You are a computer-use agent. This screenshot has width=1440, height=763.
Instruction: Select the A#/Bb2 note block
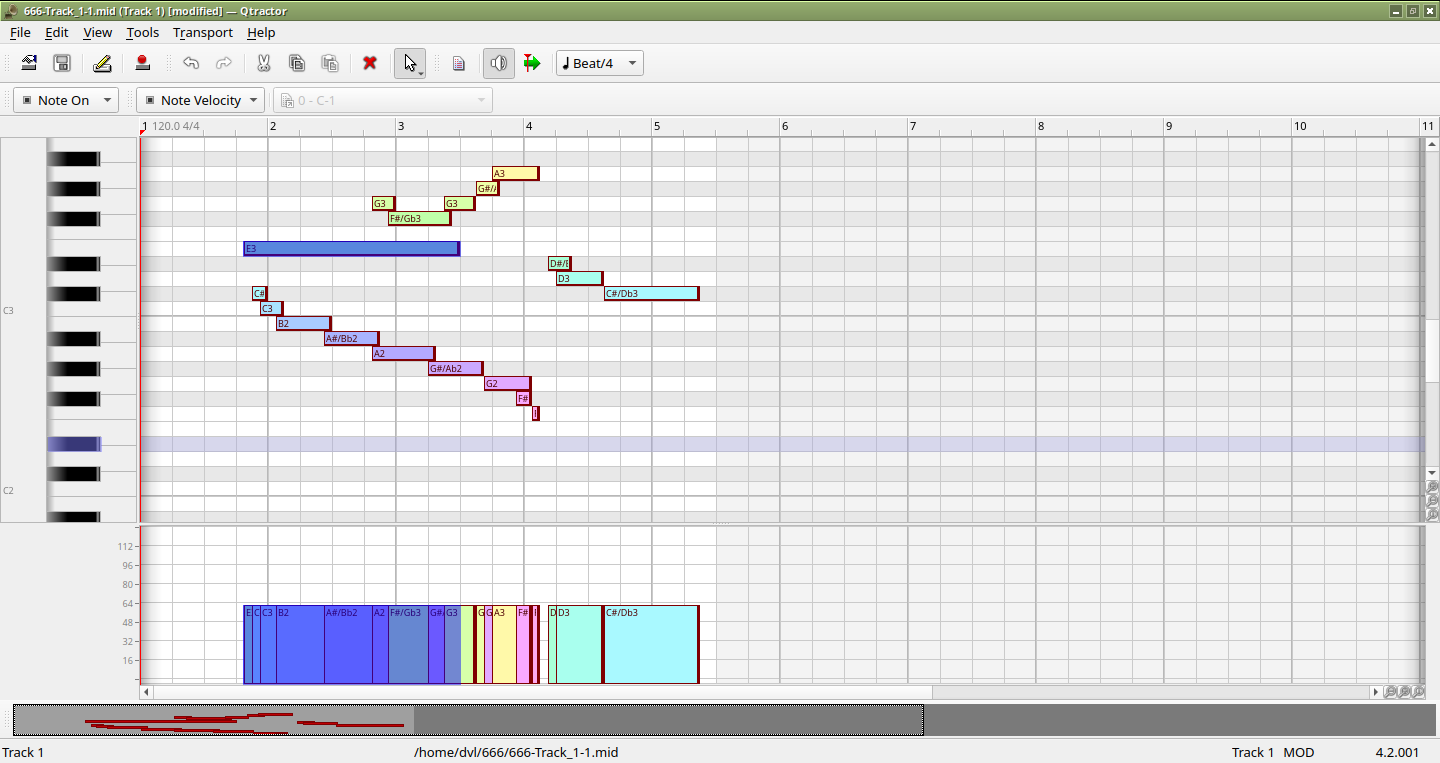(x=352, y=338)
